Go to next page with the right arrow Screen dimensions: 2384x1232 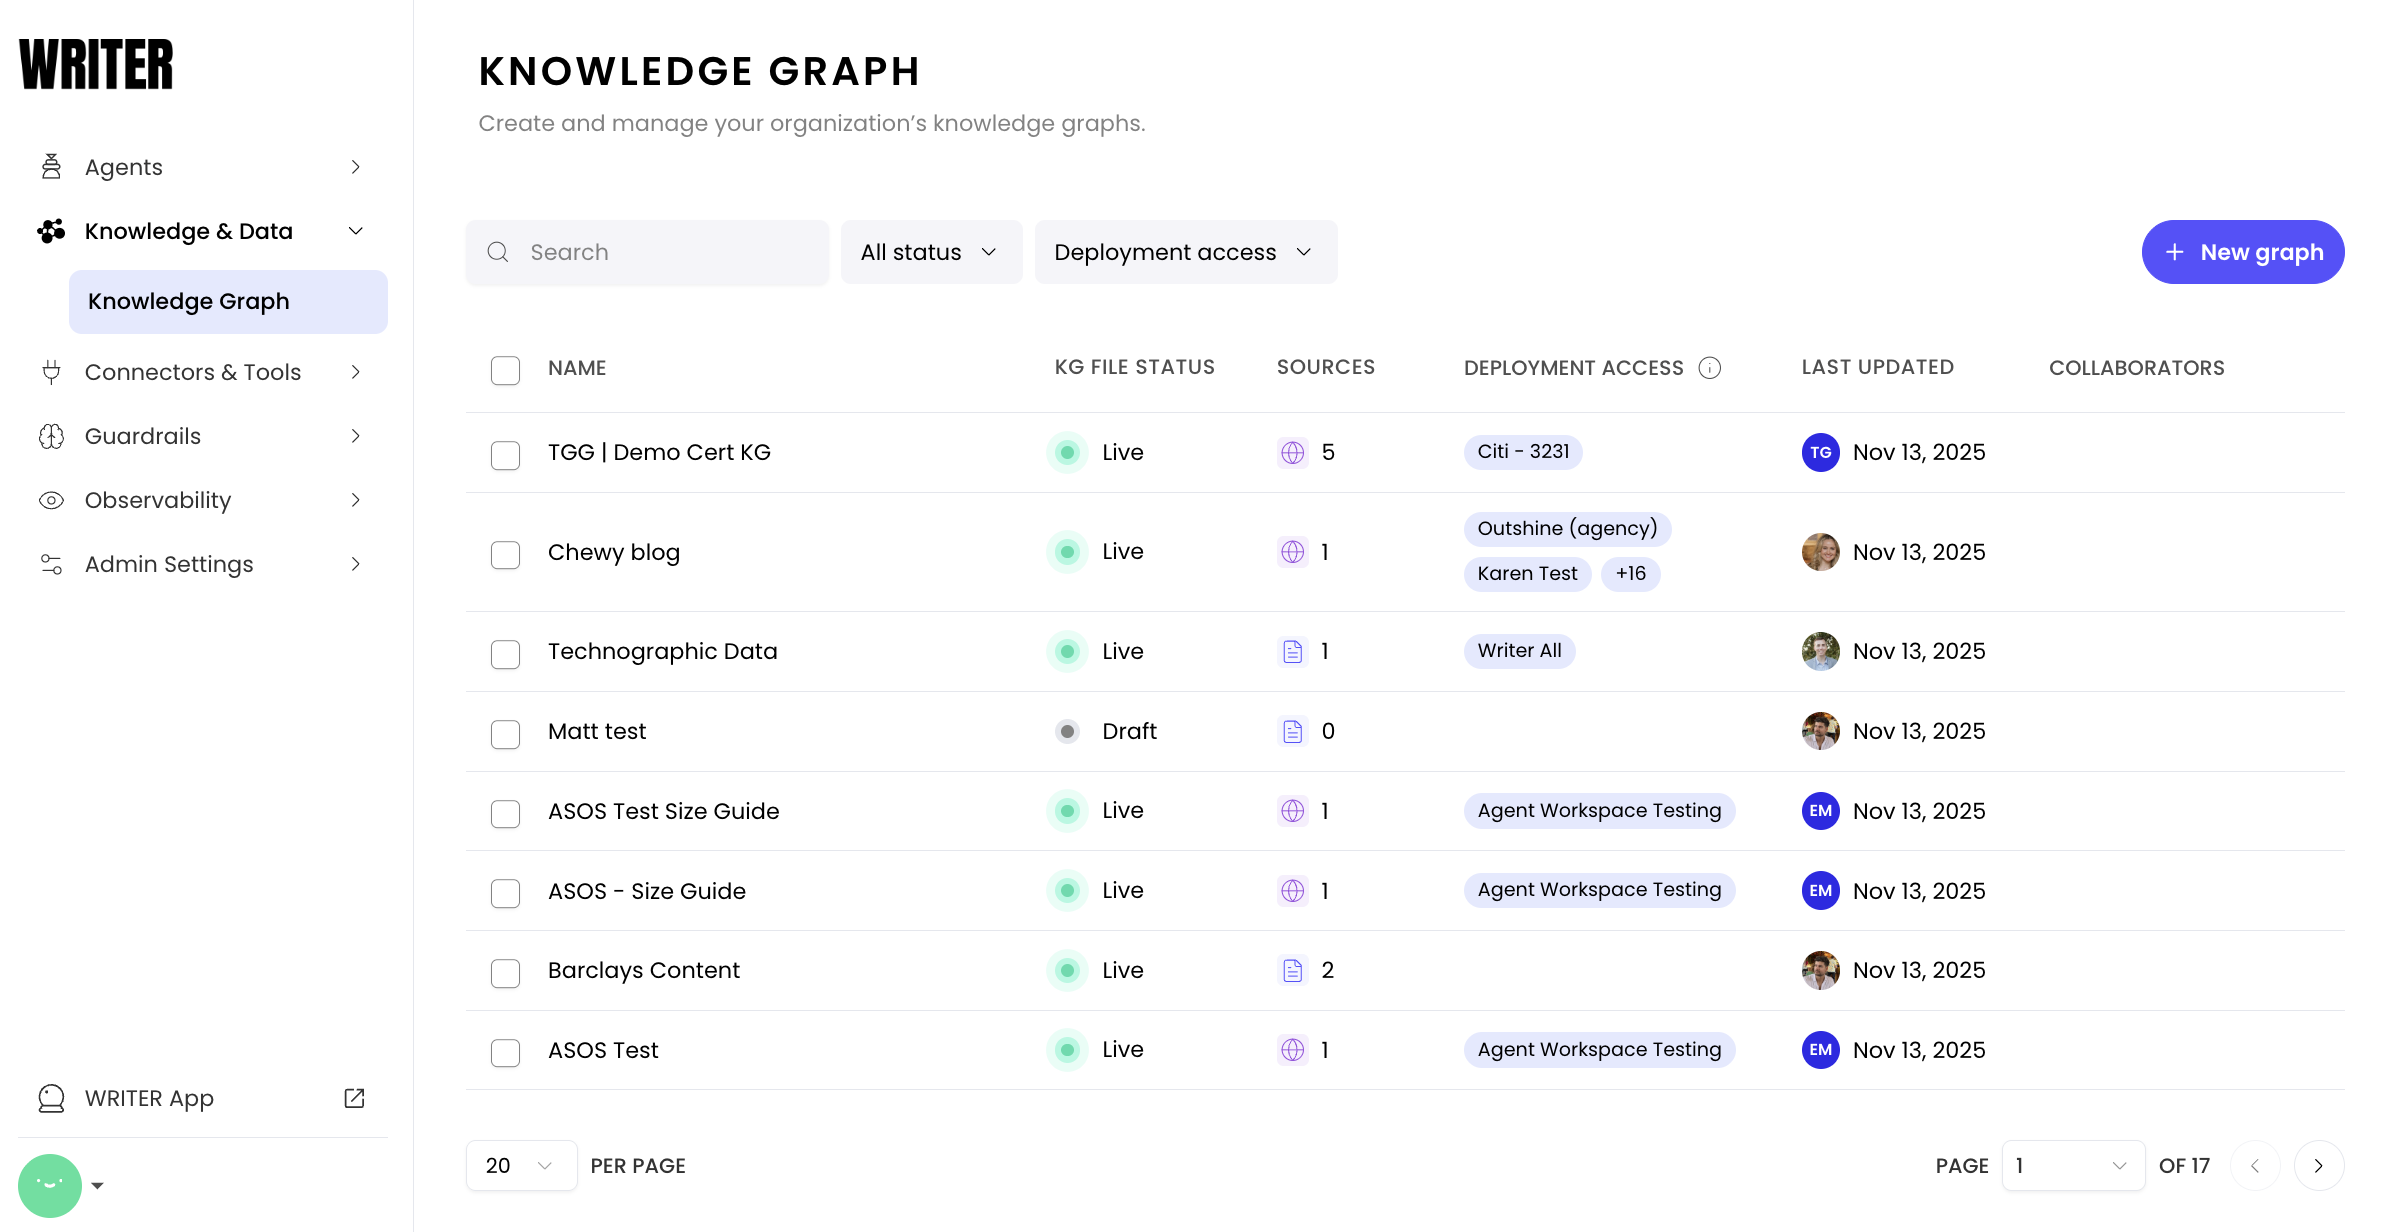point(2318,1166)
